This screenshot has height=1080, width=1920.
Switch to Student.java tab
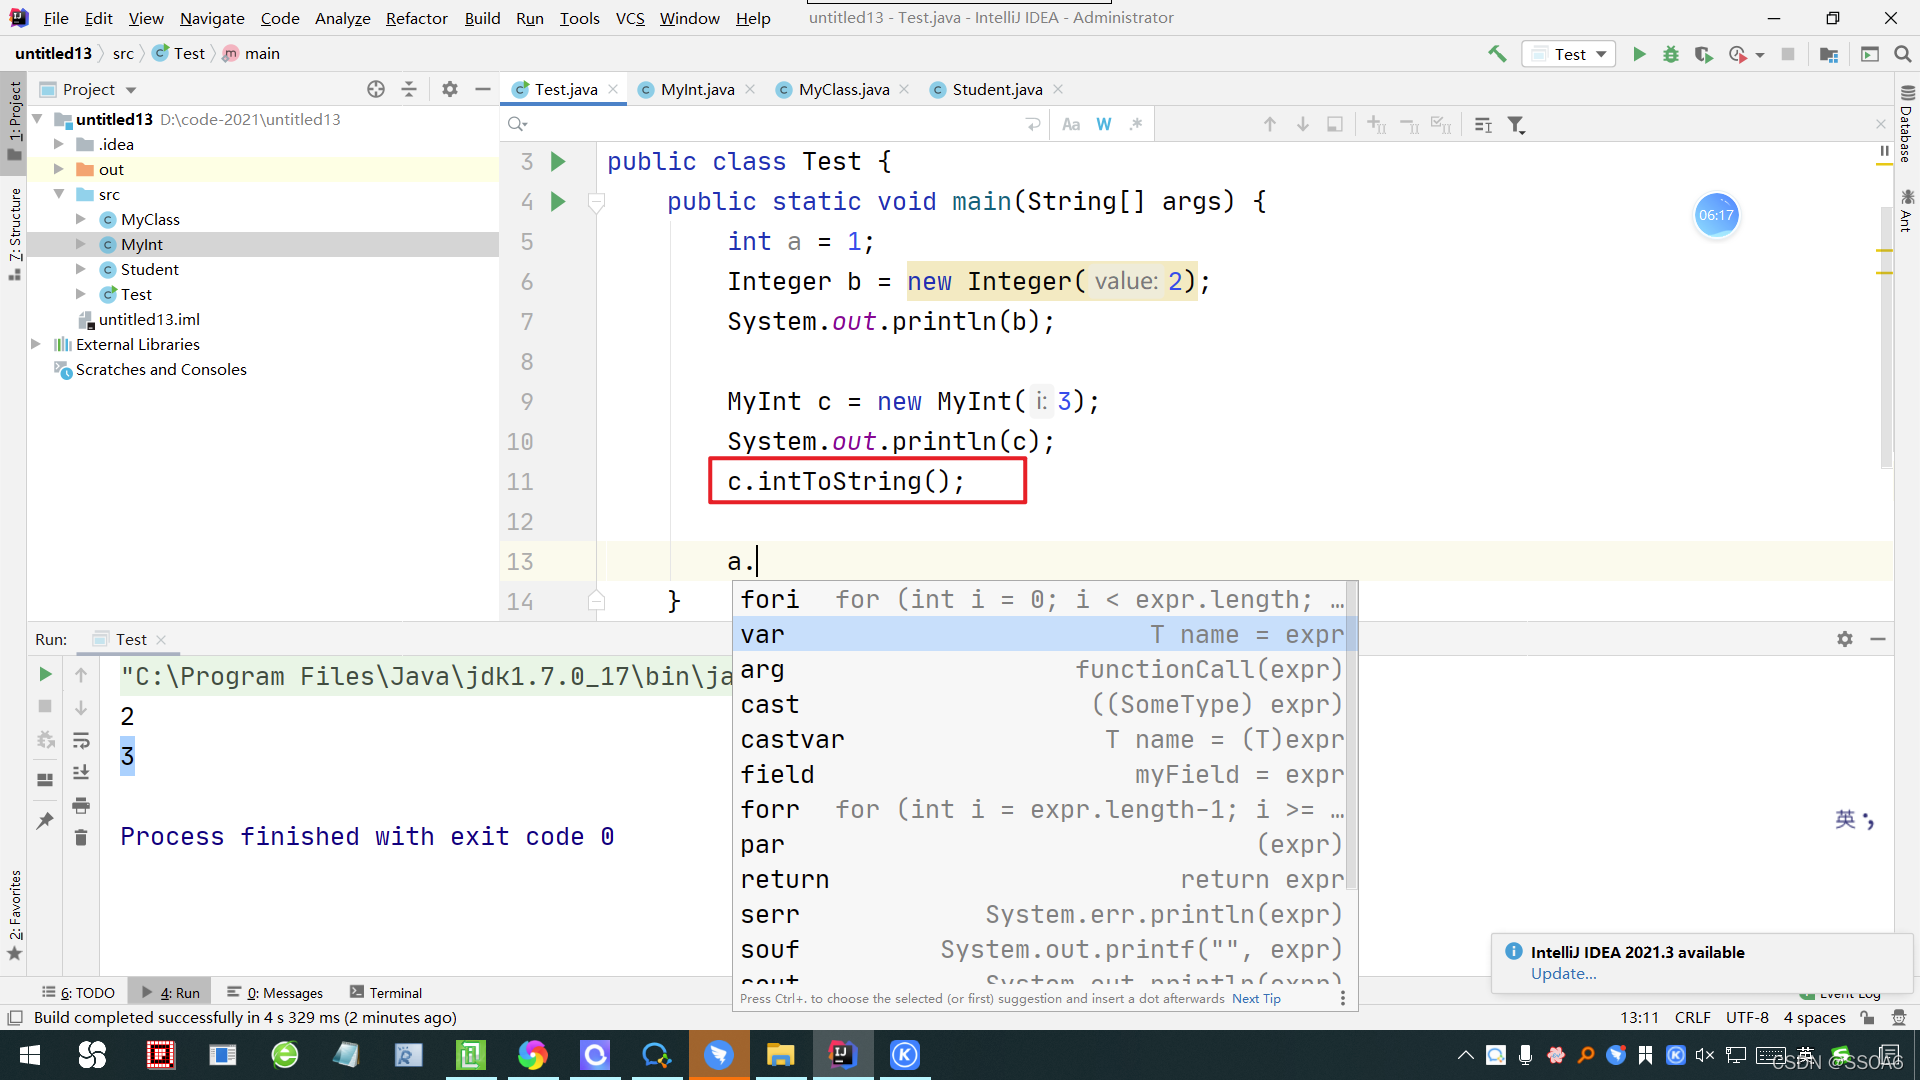pyautogui.click(x=996, y=89)
